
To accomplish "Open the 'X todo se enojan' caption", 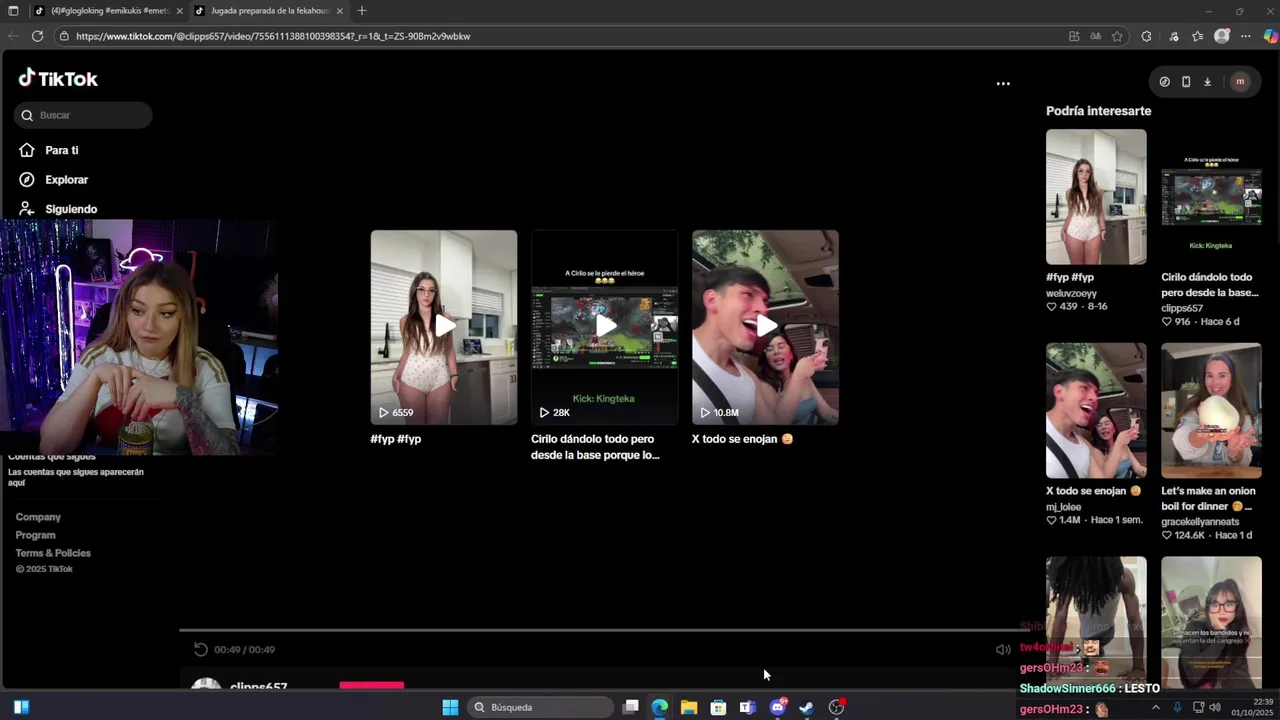I will point(742,439).
